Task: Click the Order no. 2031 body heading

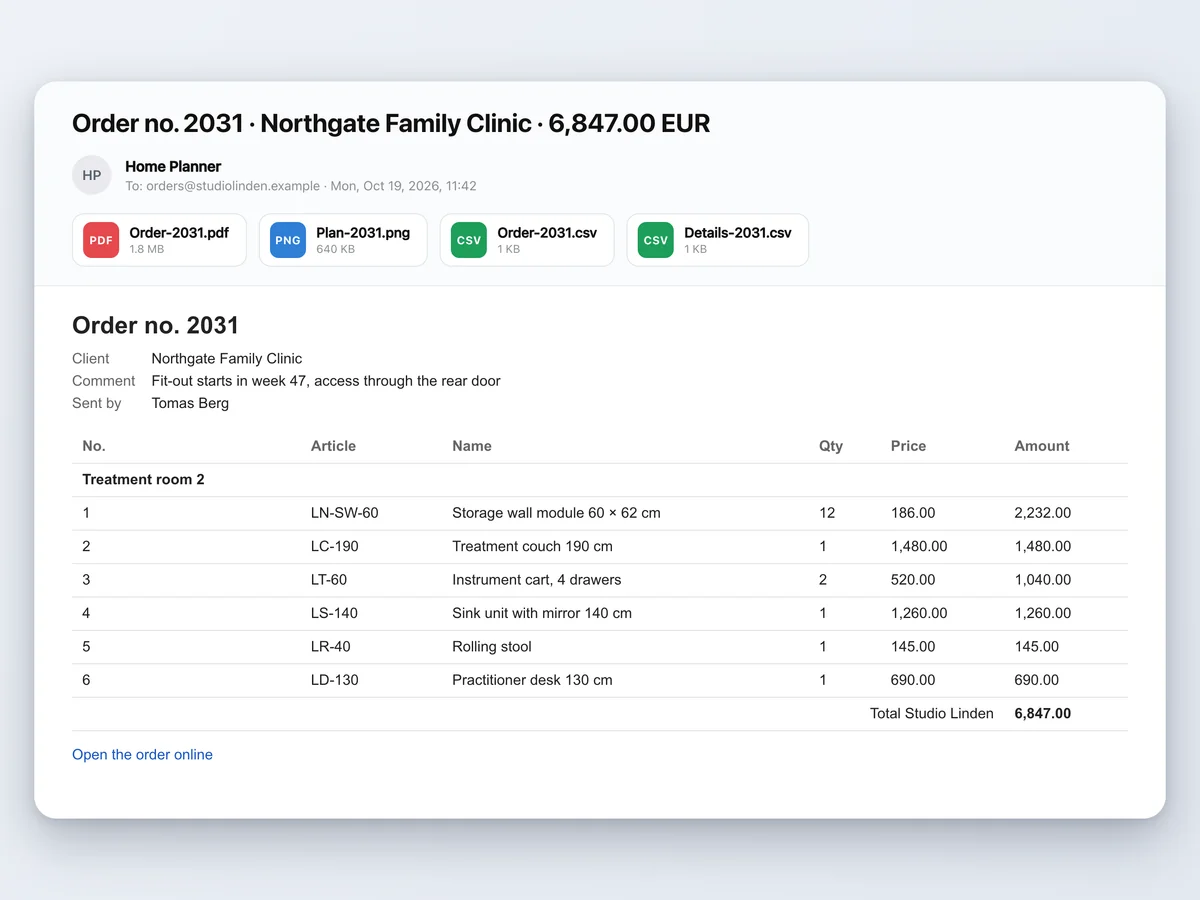Action: pyautogui.click(x=156, y=325)
